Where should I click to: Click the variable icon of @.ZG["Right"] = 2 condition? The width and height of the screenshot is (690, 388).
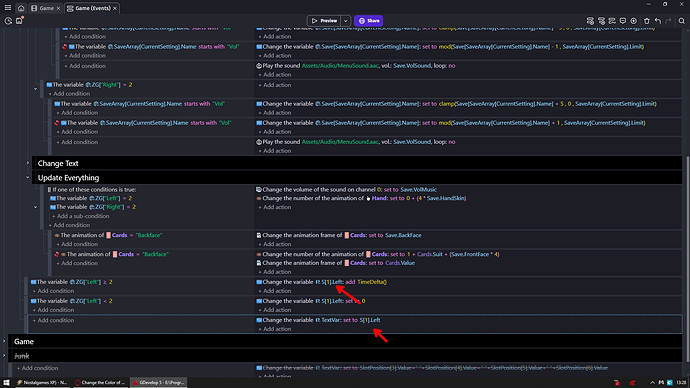point(49,85)
